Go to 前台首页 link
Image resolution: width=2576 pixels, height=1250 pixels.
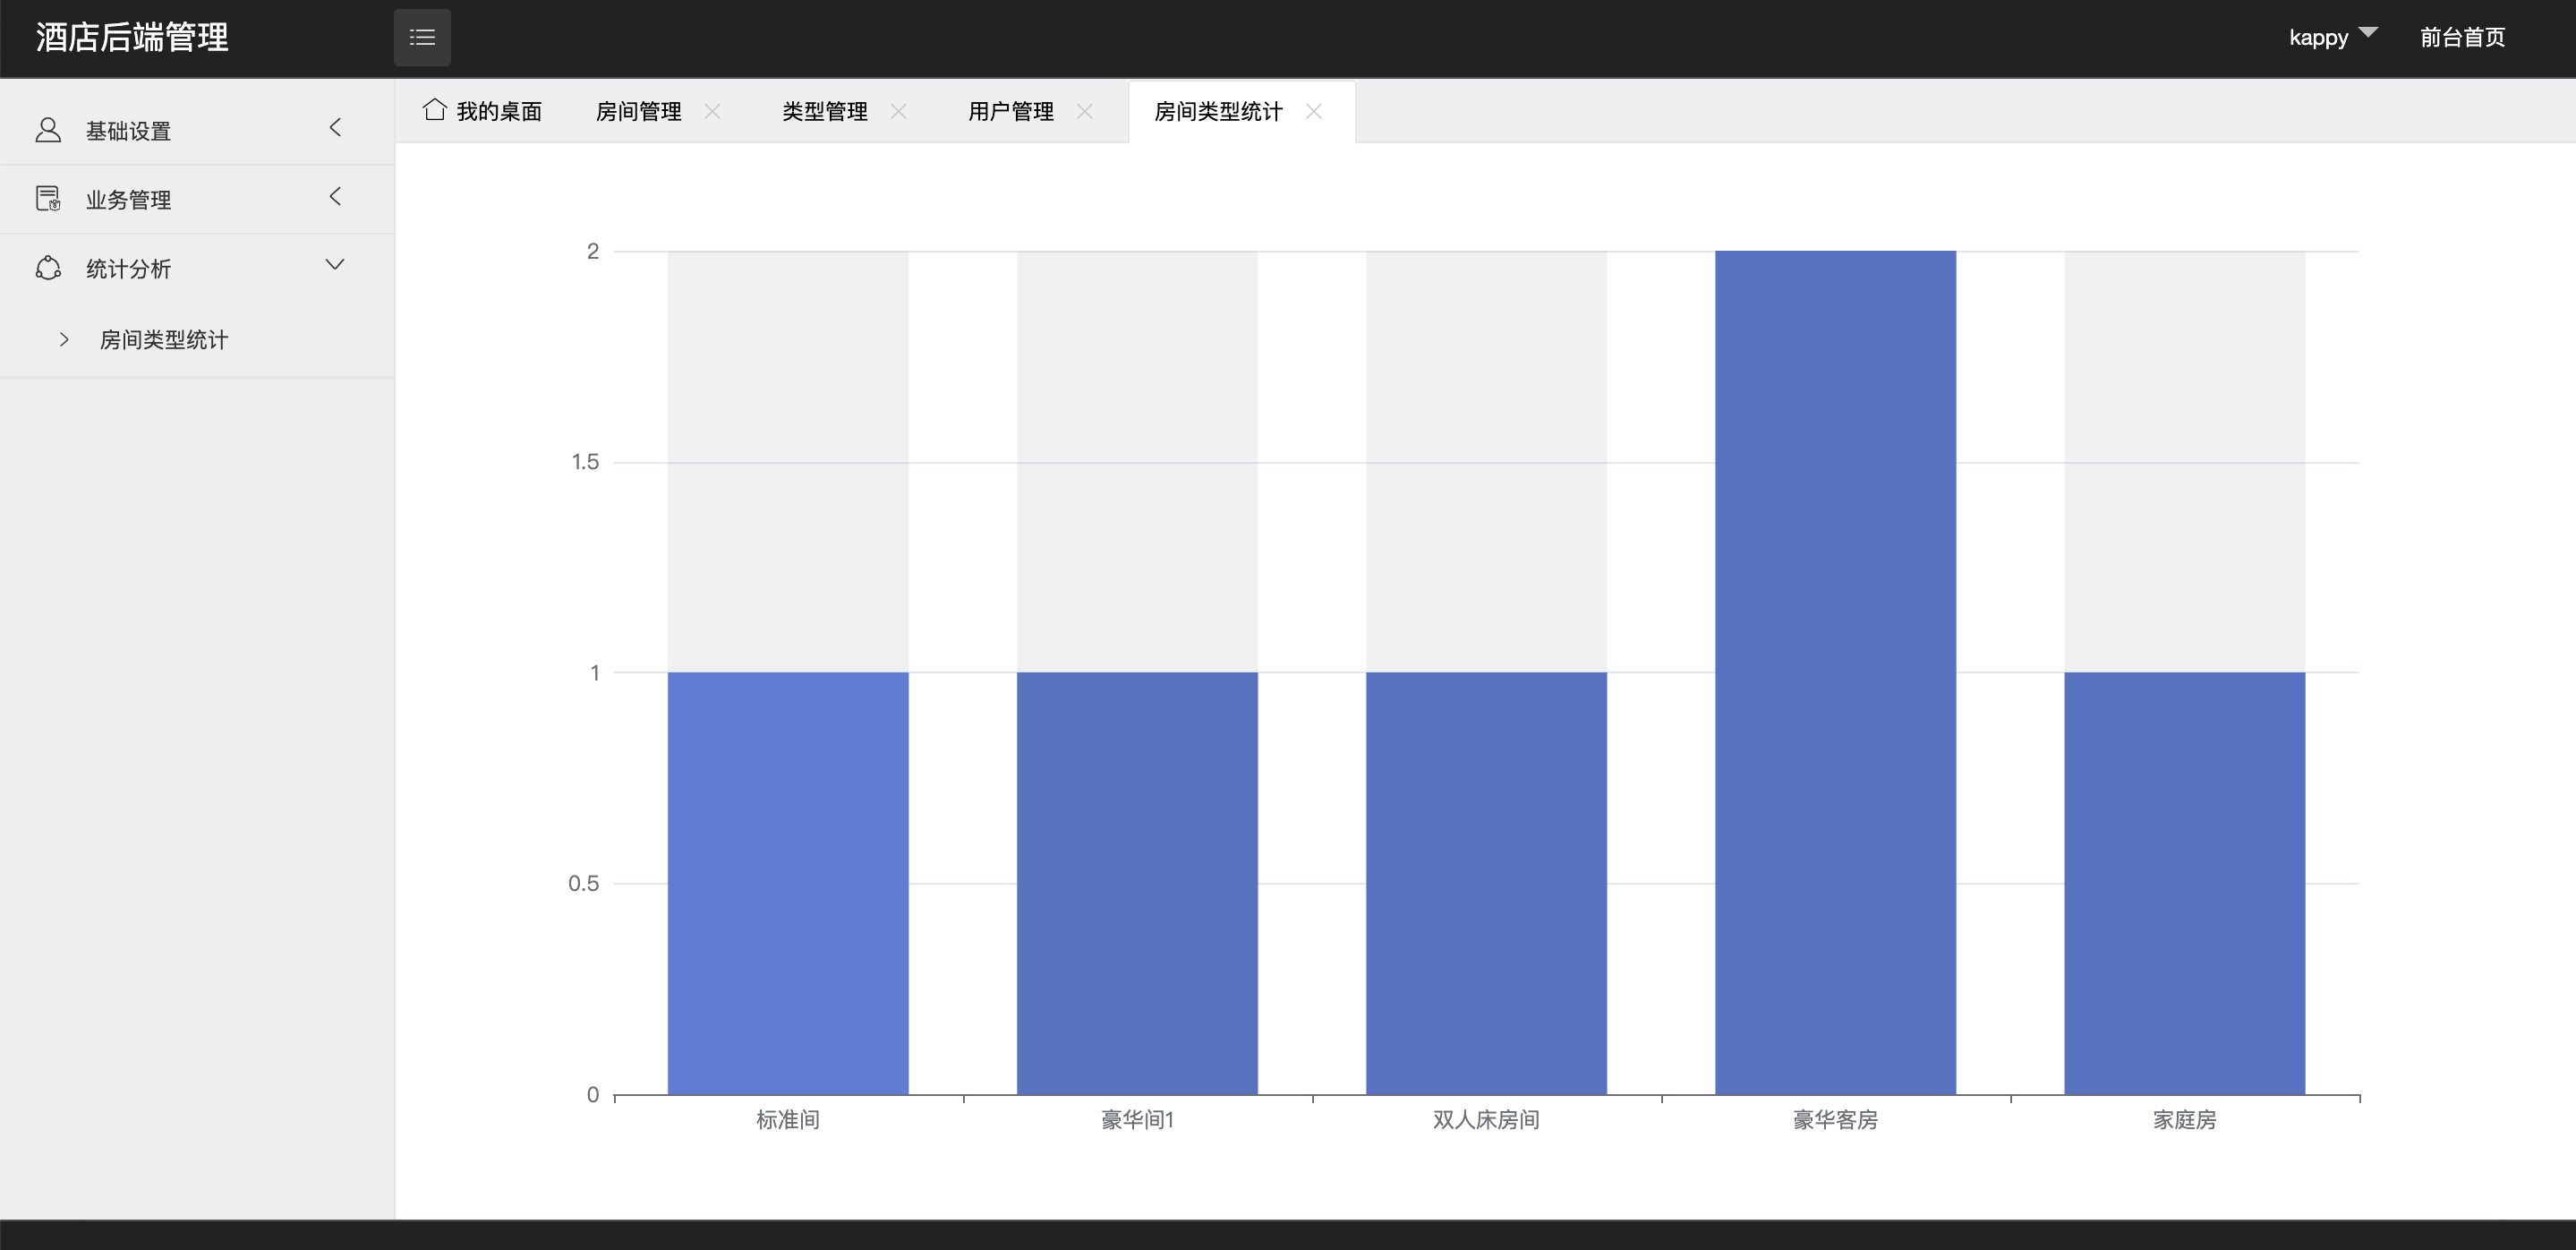pos(2462,38)
